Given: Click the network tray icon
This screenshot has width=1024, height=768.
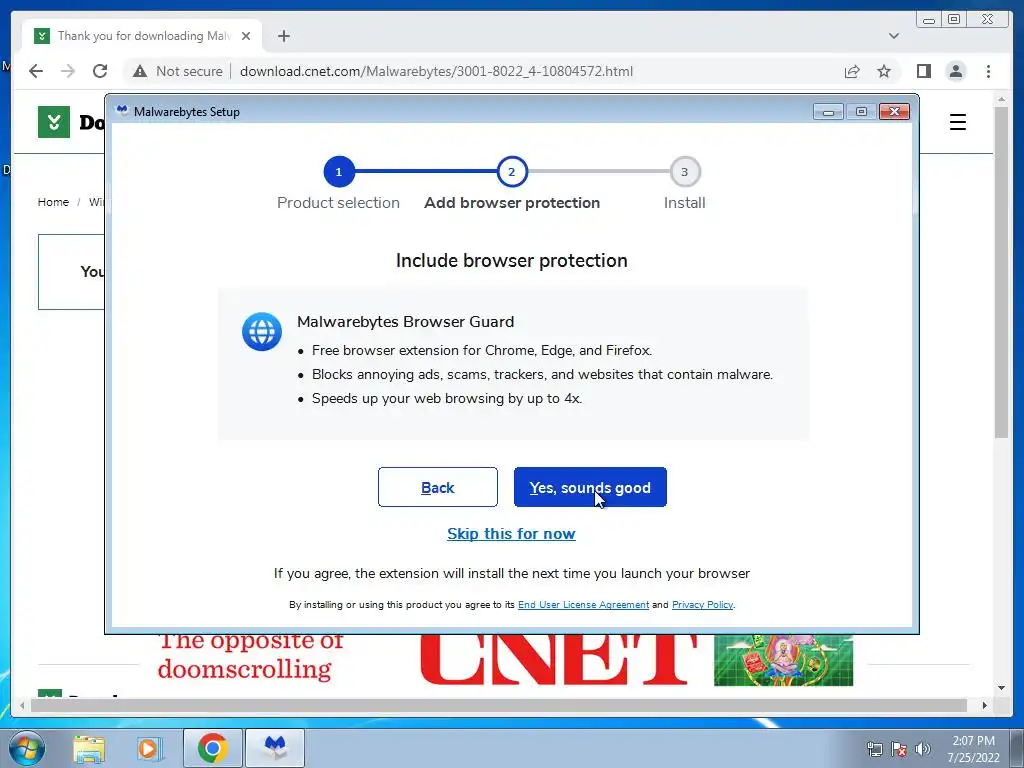Looking at the screenshot, I should (x=874, y=749).
